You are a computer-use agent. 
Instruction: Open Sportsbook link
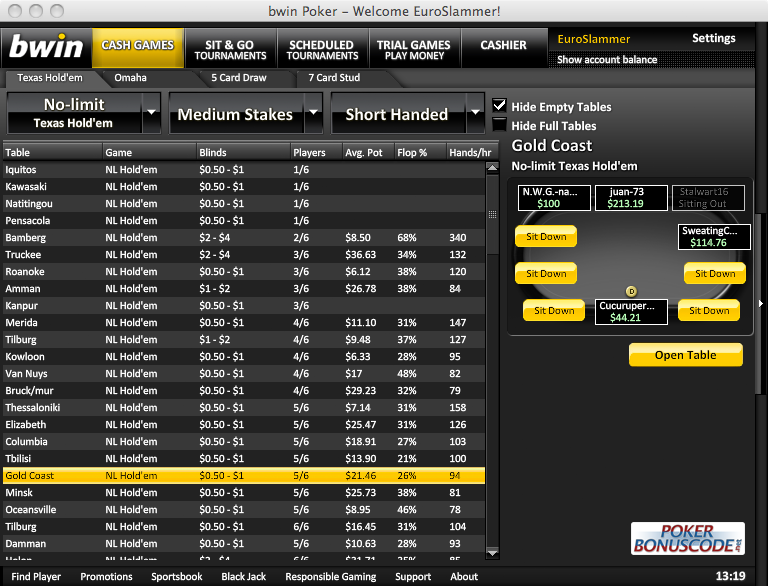pos(177,577)
